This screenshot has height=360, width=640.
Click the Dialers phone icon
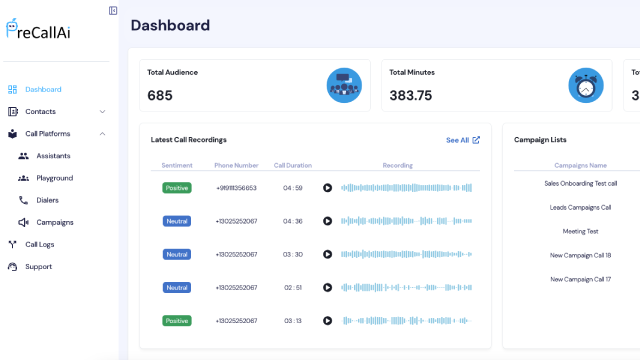23,200
